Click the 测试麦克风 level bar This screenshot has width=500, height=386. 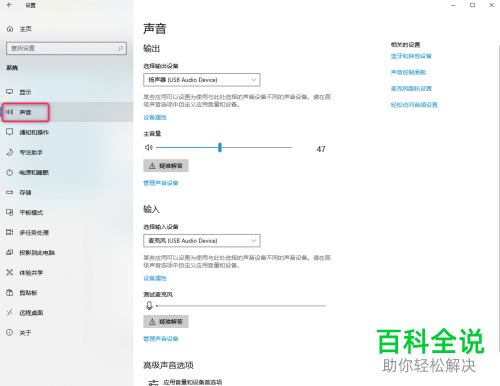pos(241,306)
